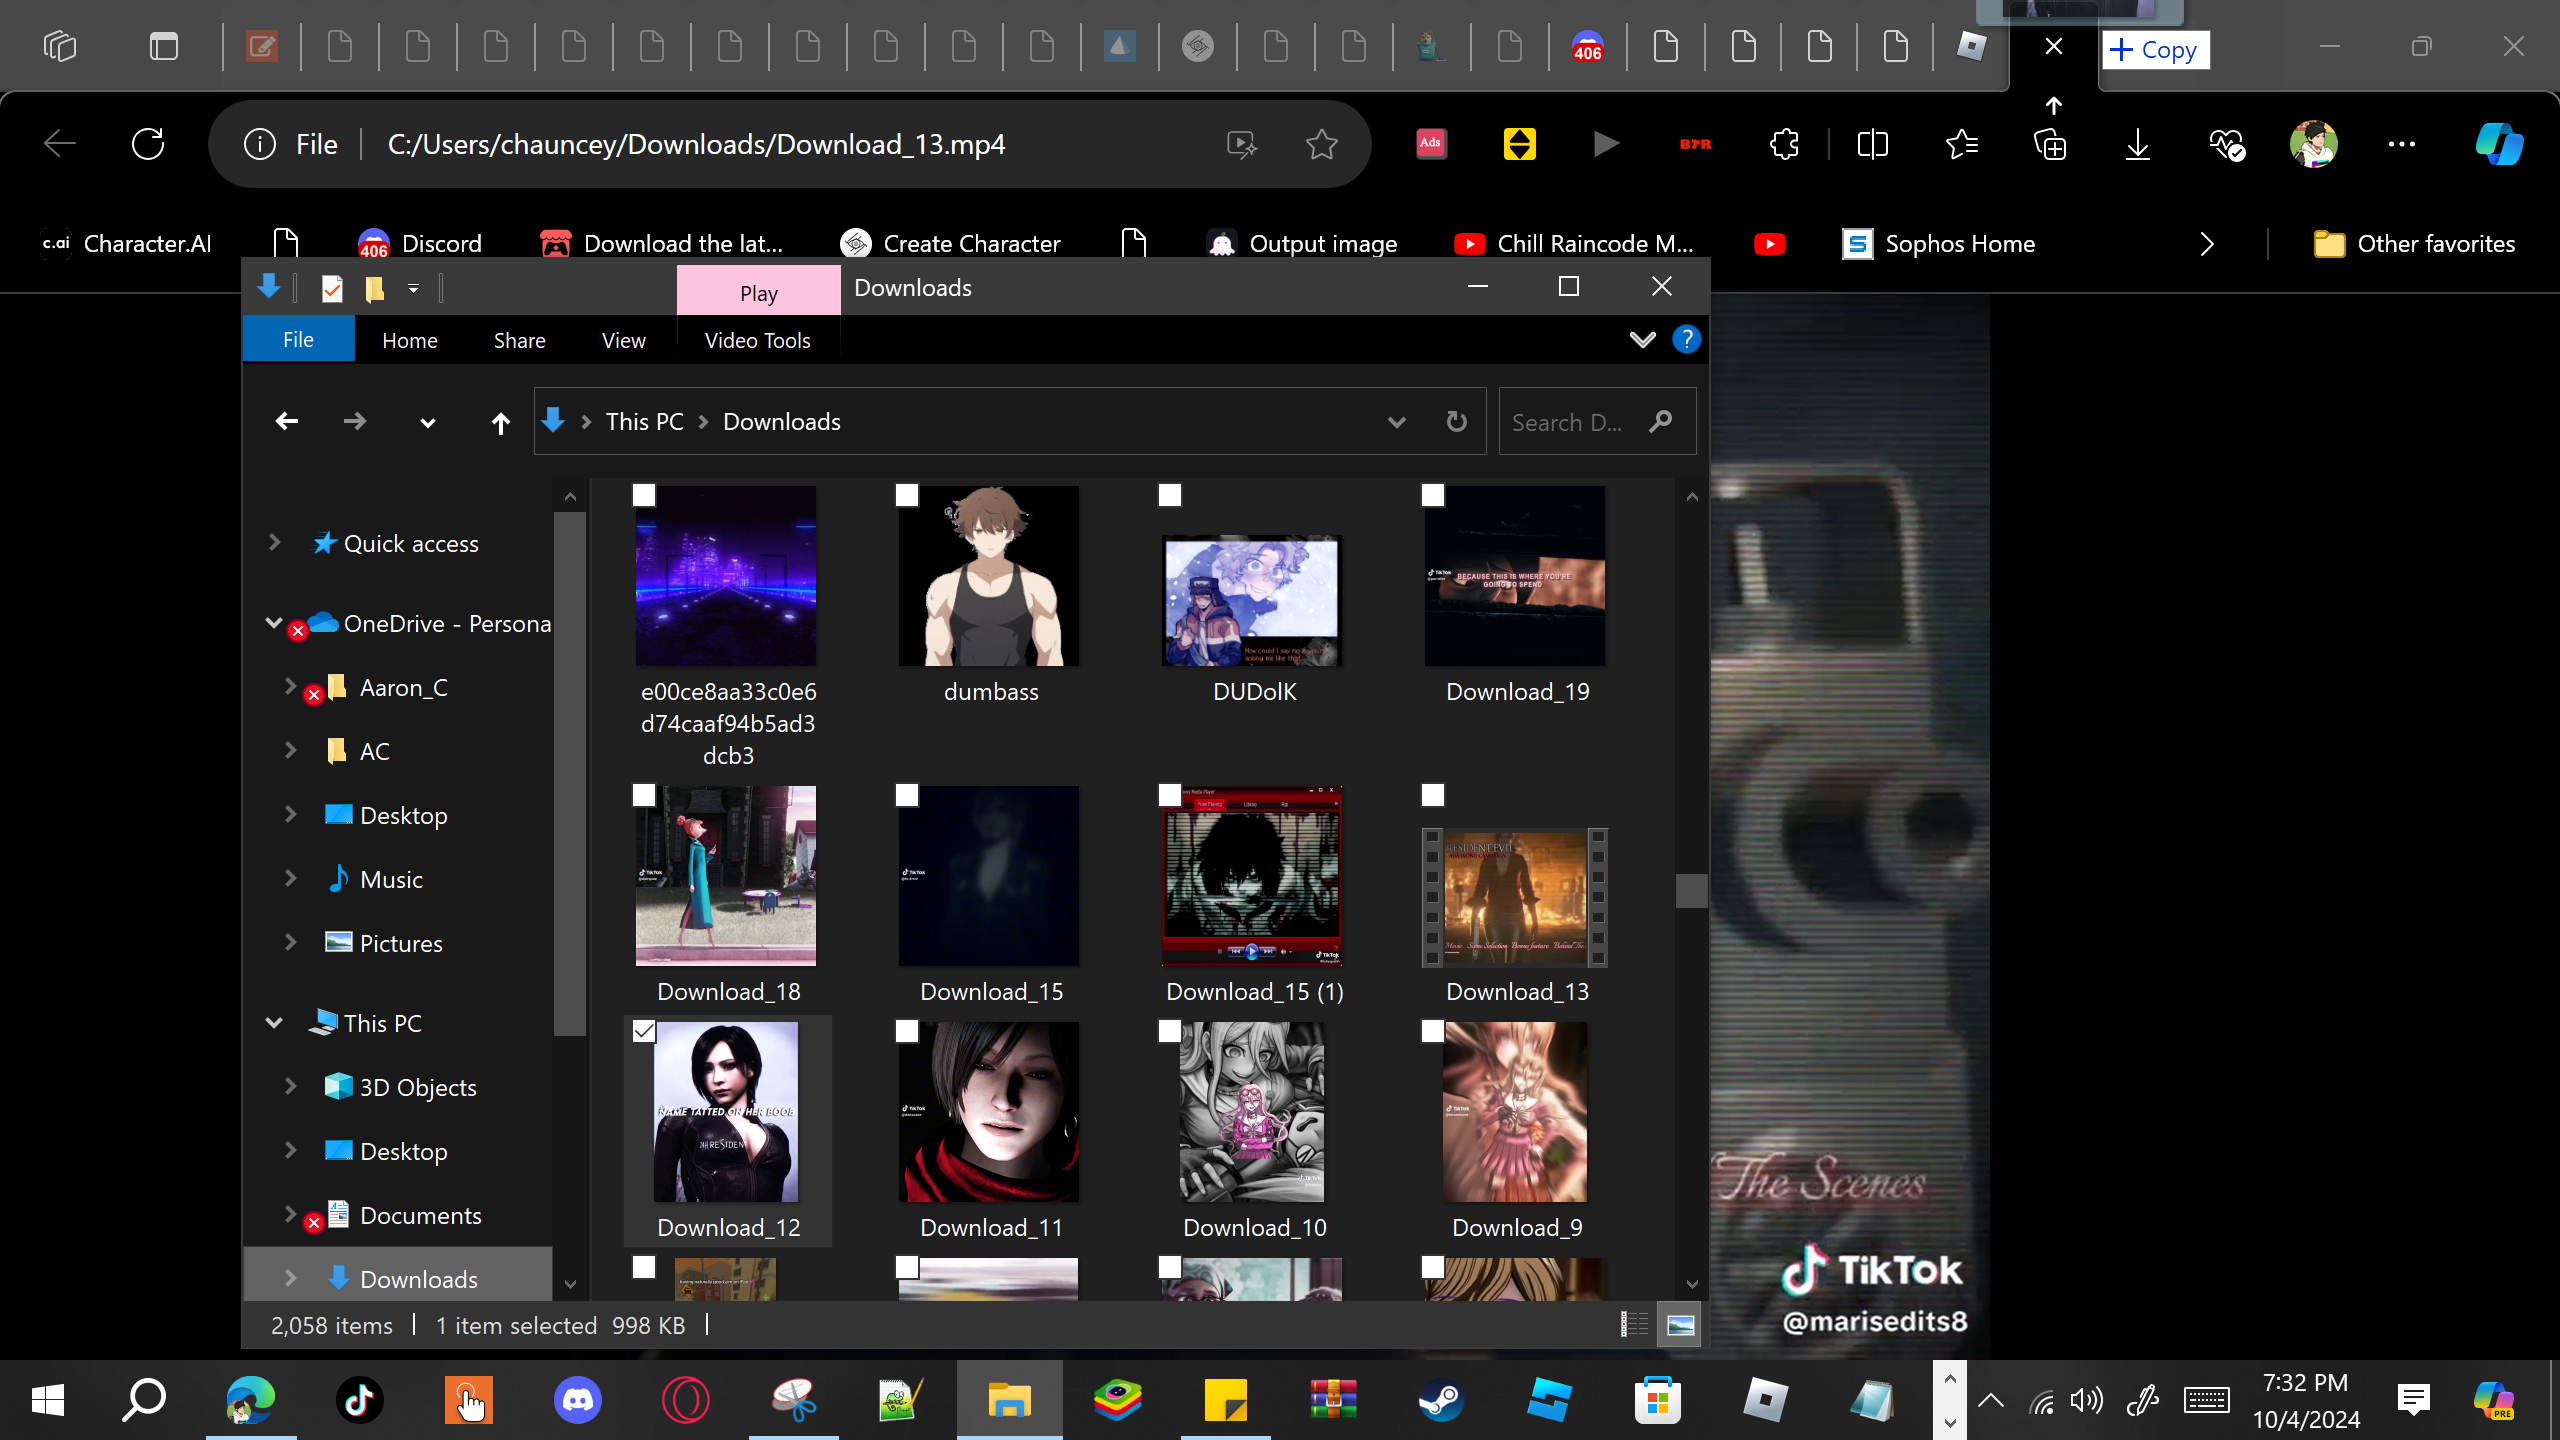Open the Share ribbon tab
Image resolution: width=2560 pixels, height=1440 pixels.
pyautogui.click(x=520, y=340)
